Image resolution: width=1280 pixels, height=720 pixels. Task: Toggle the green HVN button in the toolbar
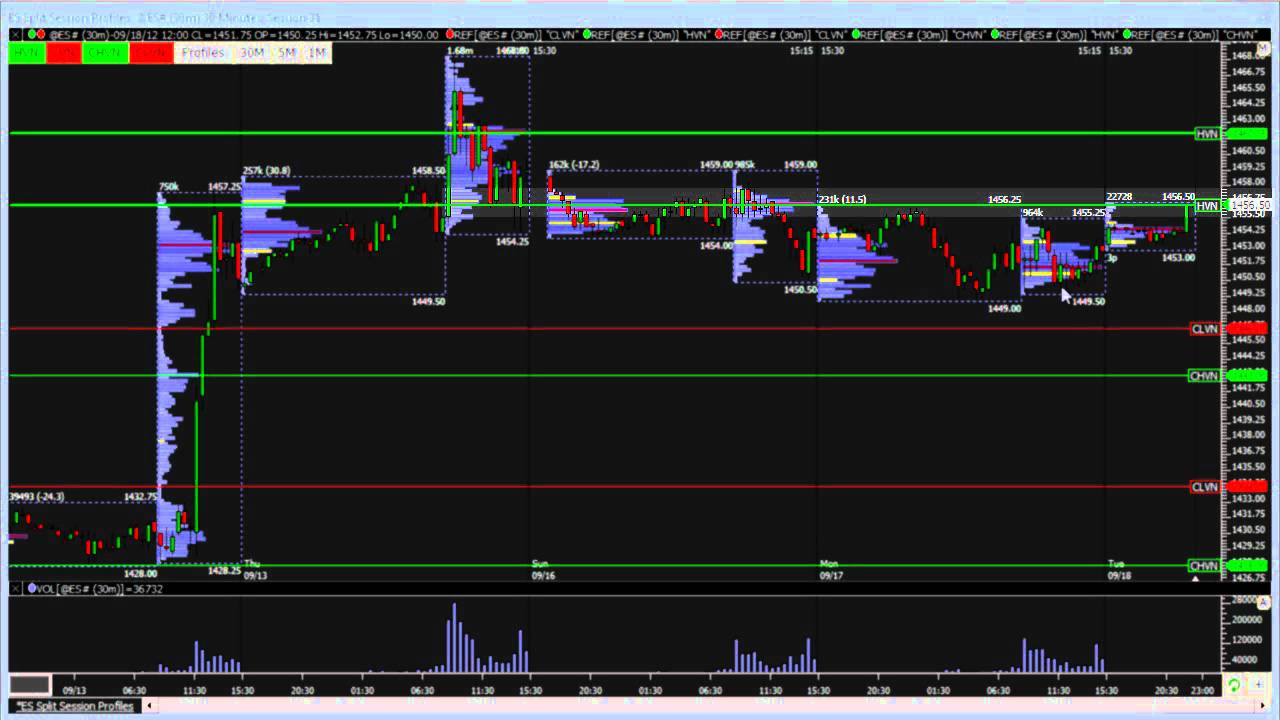27,52
